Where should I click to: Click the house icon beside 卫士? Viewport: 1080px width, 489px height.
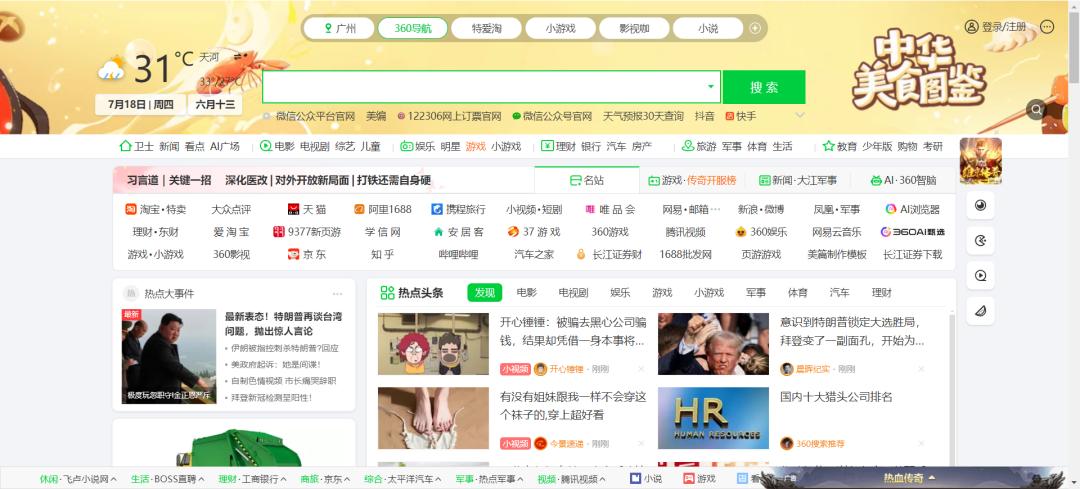click(125, 146)
